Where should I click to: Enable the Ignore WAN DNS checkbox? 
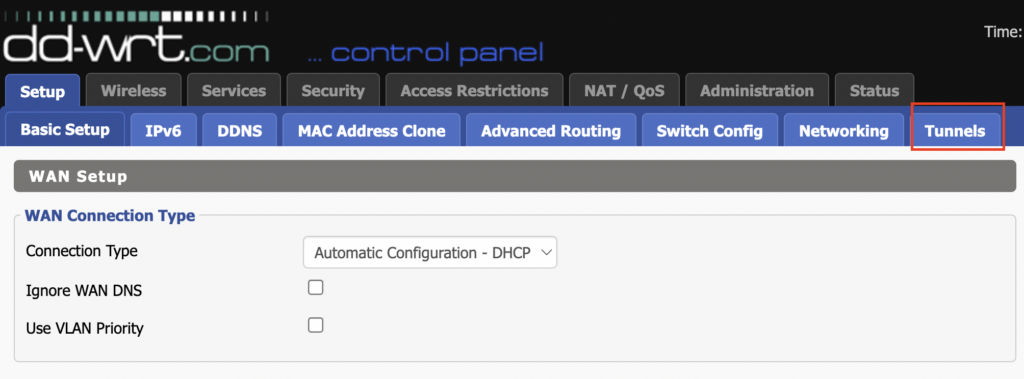[316, 288]
